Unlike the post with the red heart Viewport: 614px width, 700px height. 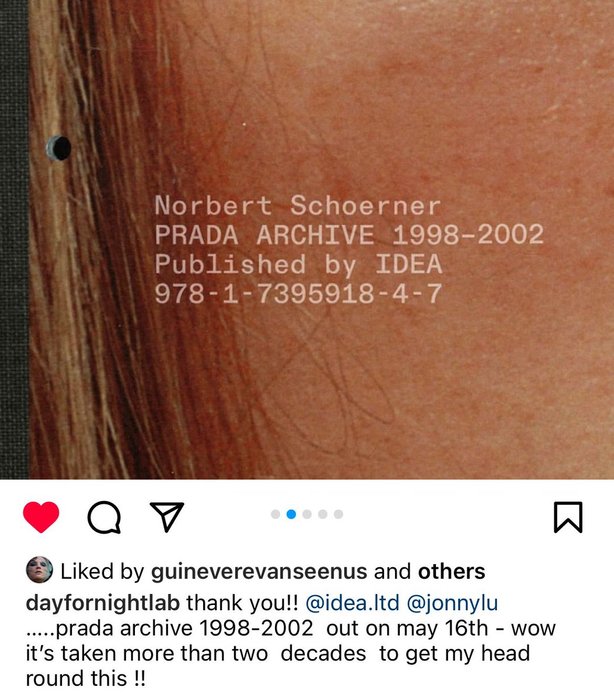pyautogui.click(x=41, y=517)
